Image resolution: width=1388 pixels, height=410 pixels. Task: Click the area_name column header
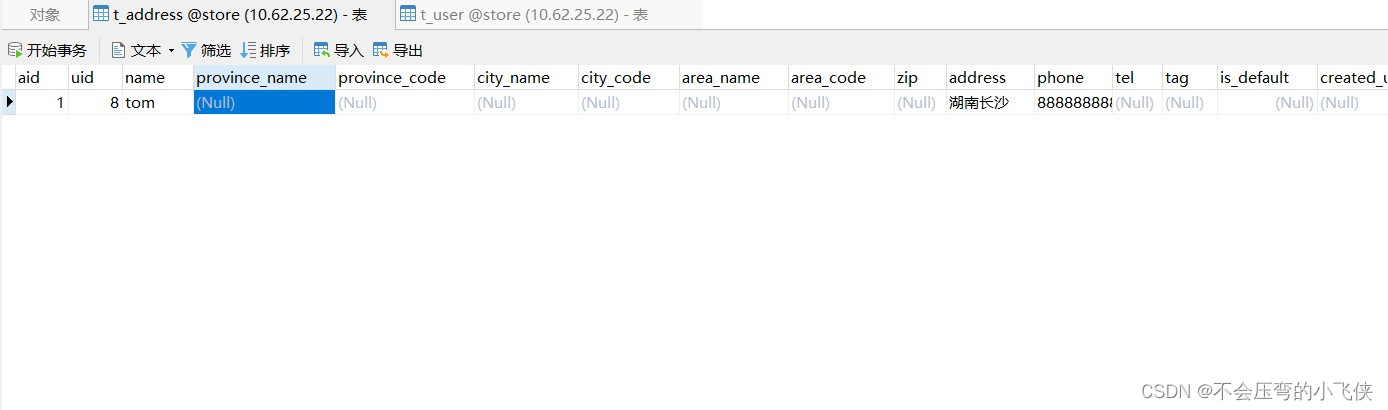tap(734, 77)
